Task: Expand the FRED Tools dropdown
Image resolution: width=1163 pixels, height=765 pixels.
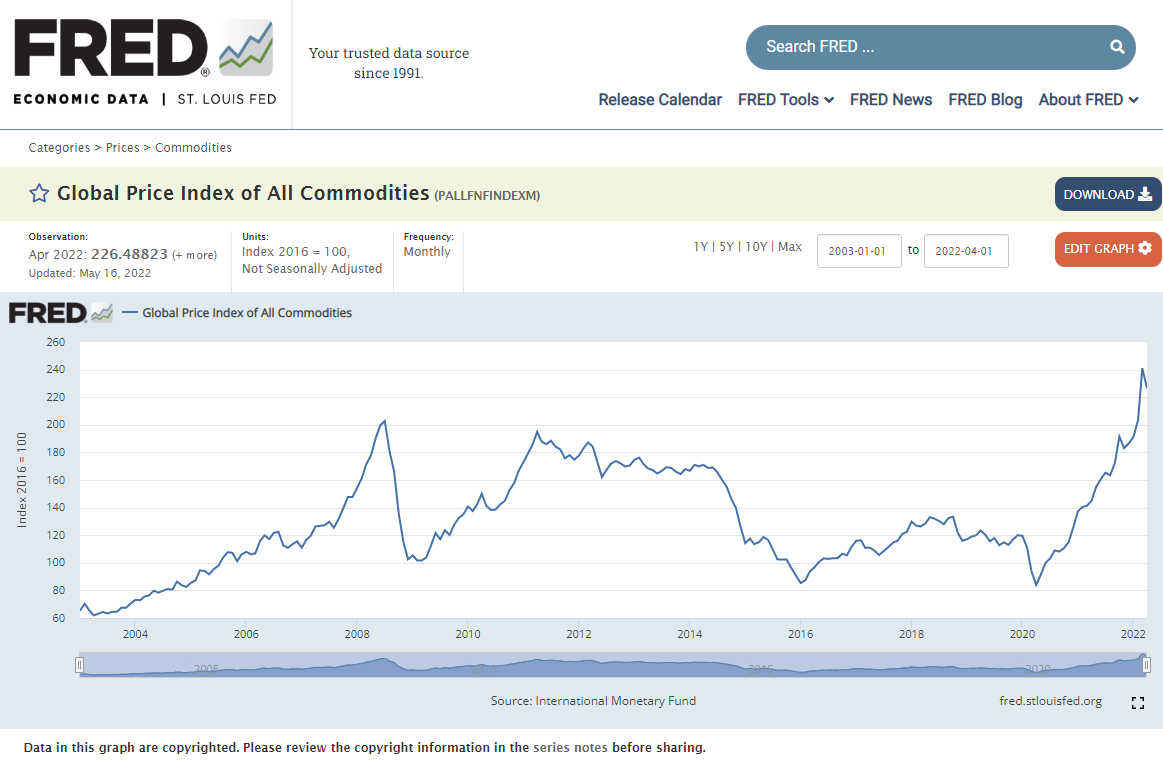Action: pos(785,99)
